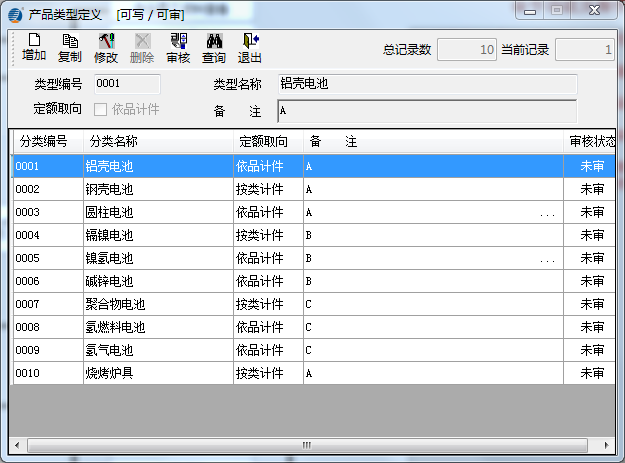Click the 备注 remarks text field
625x463 pixels.
pos(426,110)
